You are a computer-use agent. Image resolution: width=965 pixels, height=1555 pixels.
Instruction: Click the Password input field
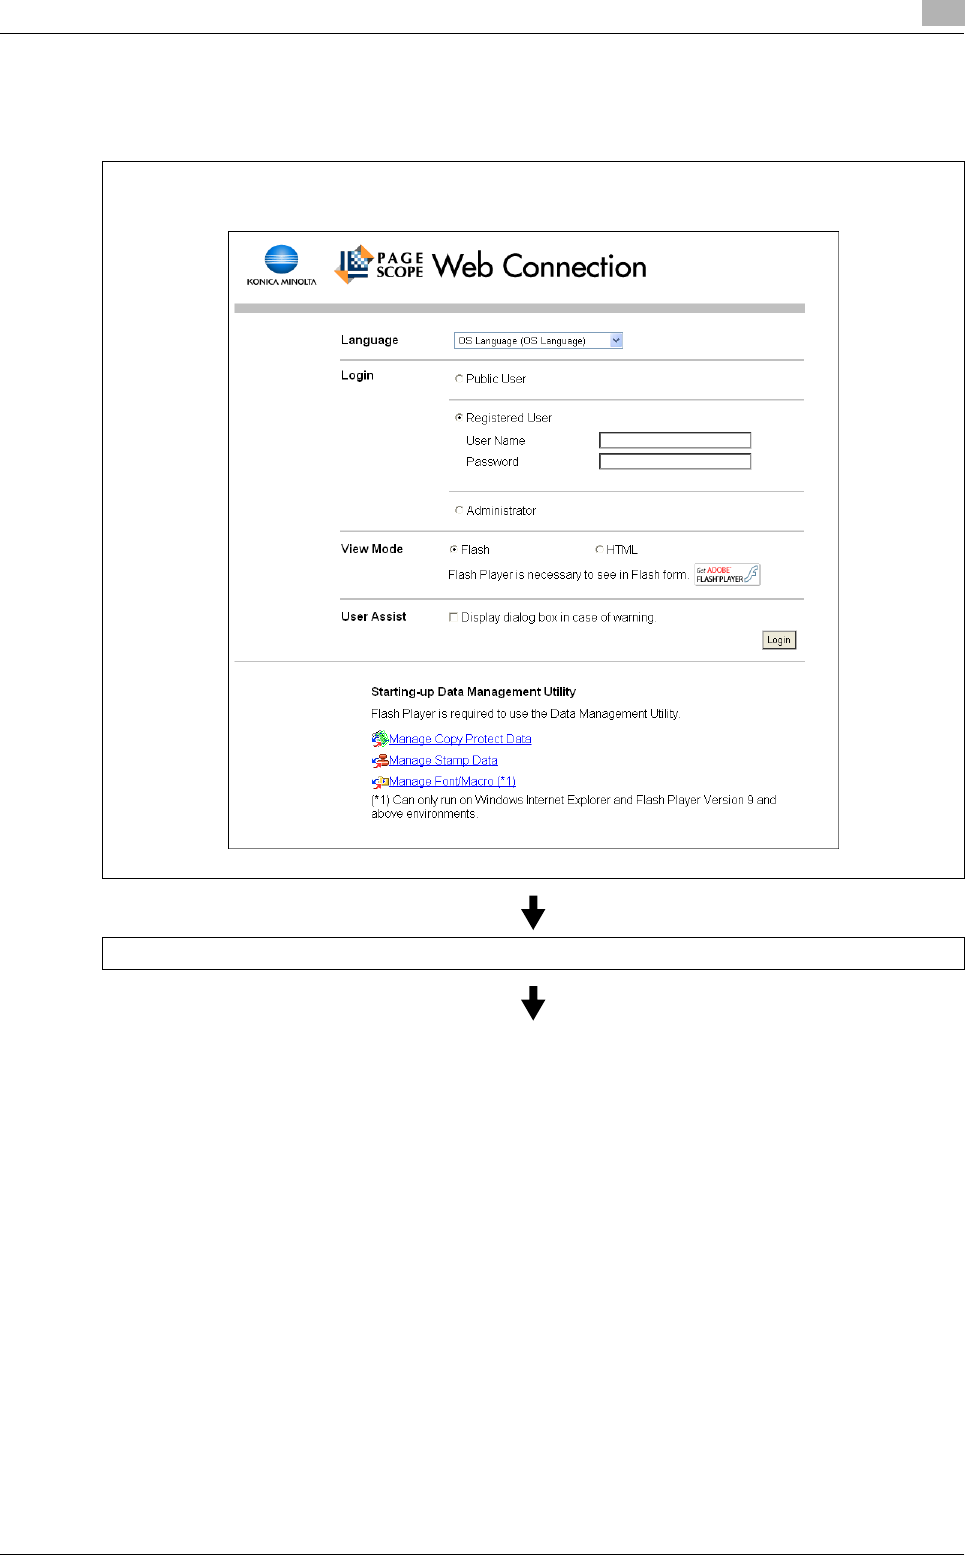[x=675, y=461]
